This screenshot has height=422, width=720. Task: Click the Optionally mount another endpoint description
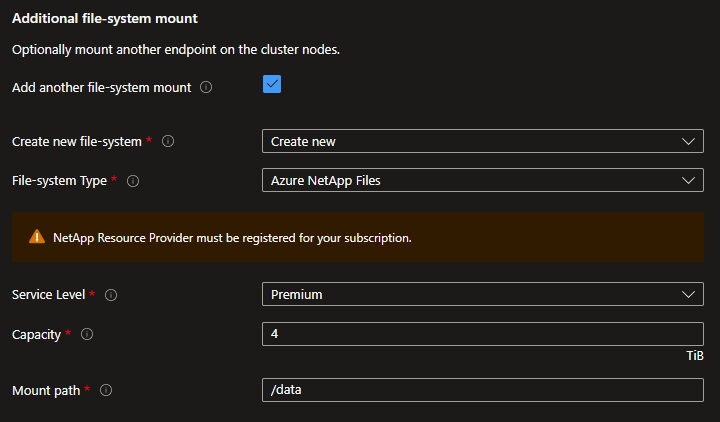(175, 50)
